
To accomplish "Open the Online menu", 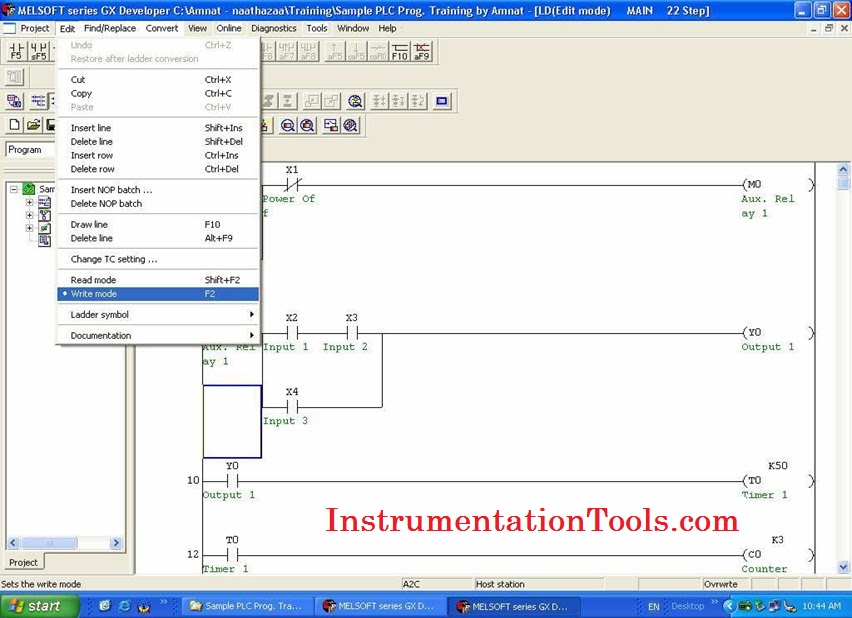I will click(x=229, y=28).
